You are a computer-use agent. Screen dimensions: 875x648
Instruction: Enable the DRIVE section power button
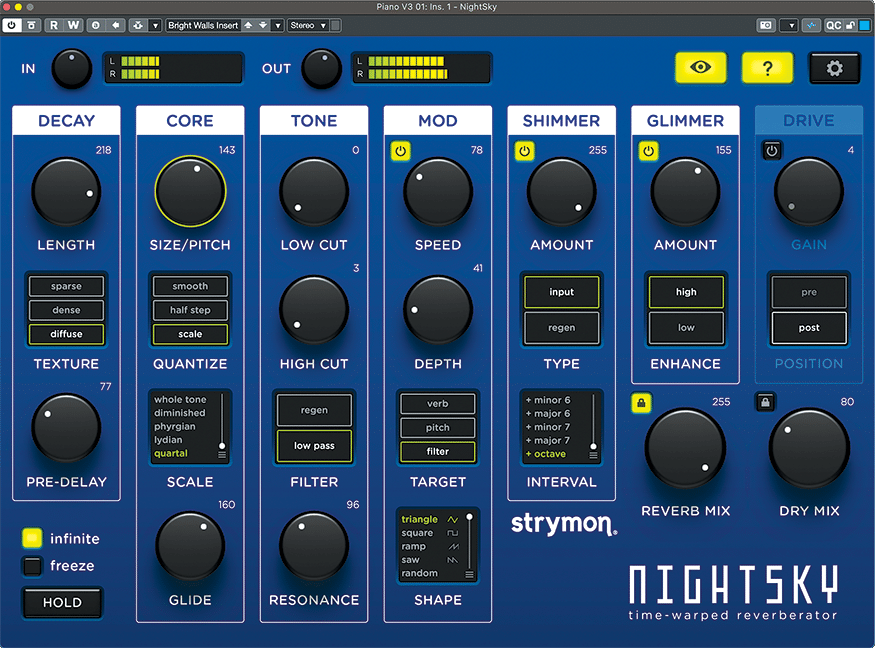[x=772, y=151]
